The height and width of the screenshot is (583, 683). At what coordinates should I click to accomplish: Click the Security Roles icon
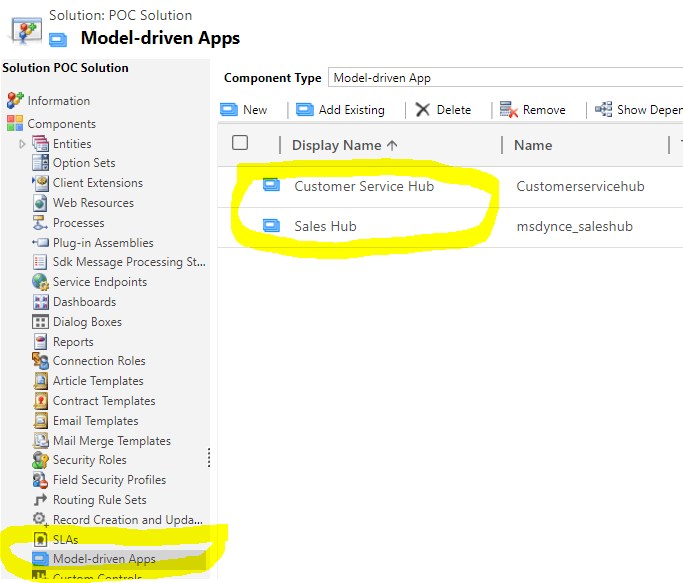coord(41,460)
